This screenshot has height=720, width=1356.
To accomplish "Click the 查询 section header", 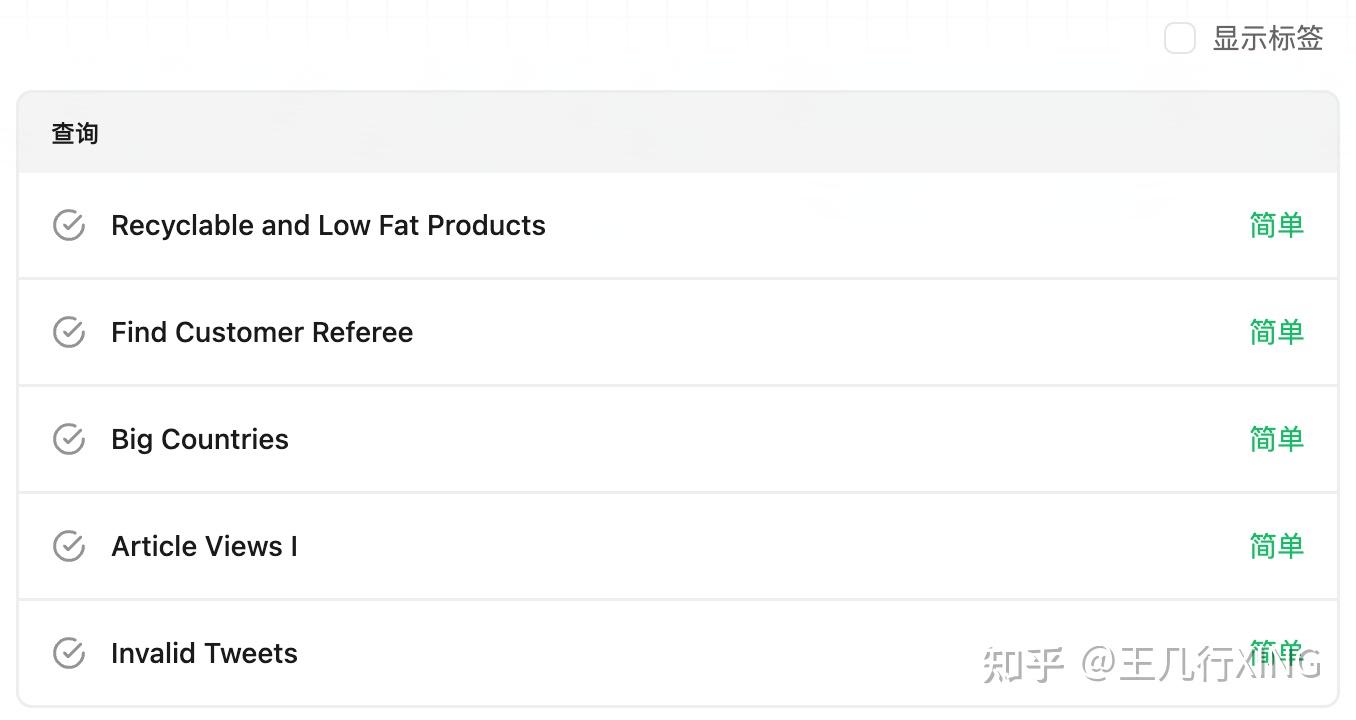I will 75,133.
